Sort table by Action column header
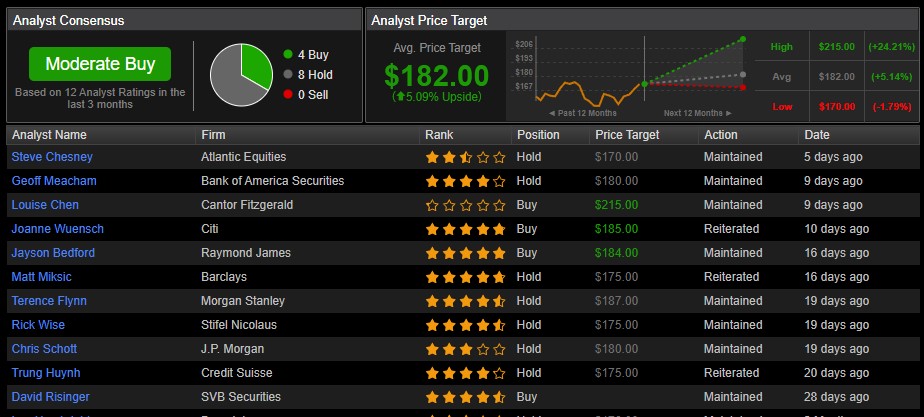Viewport: 924px width, 417px height. (x=721, y=135)
